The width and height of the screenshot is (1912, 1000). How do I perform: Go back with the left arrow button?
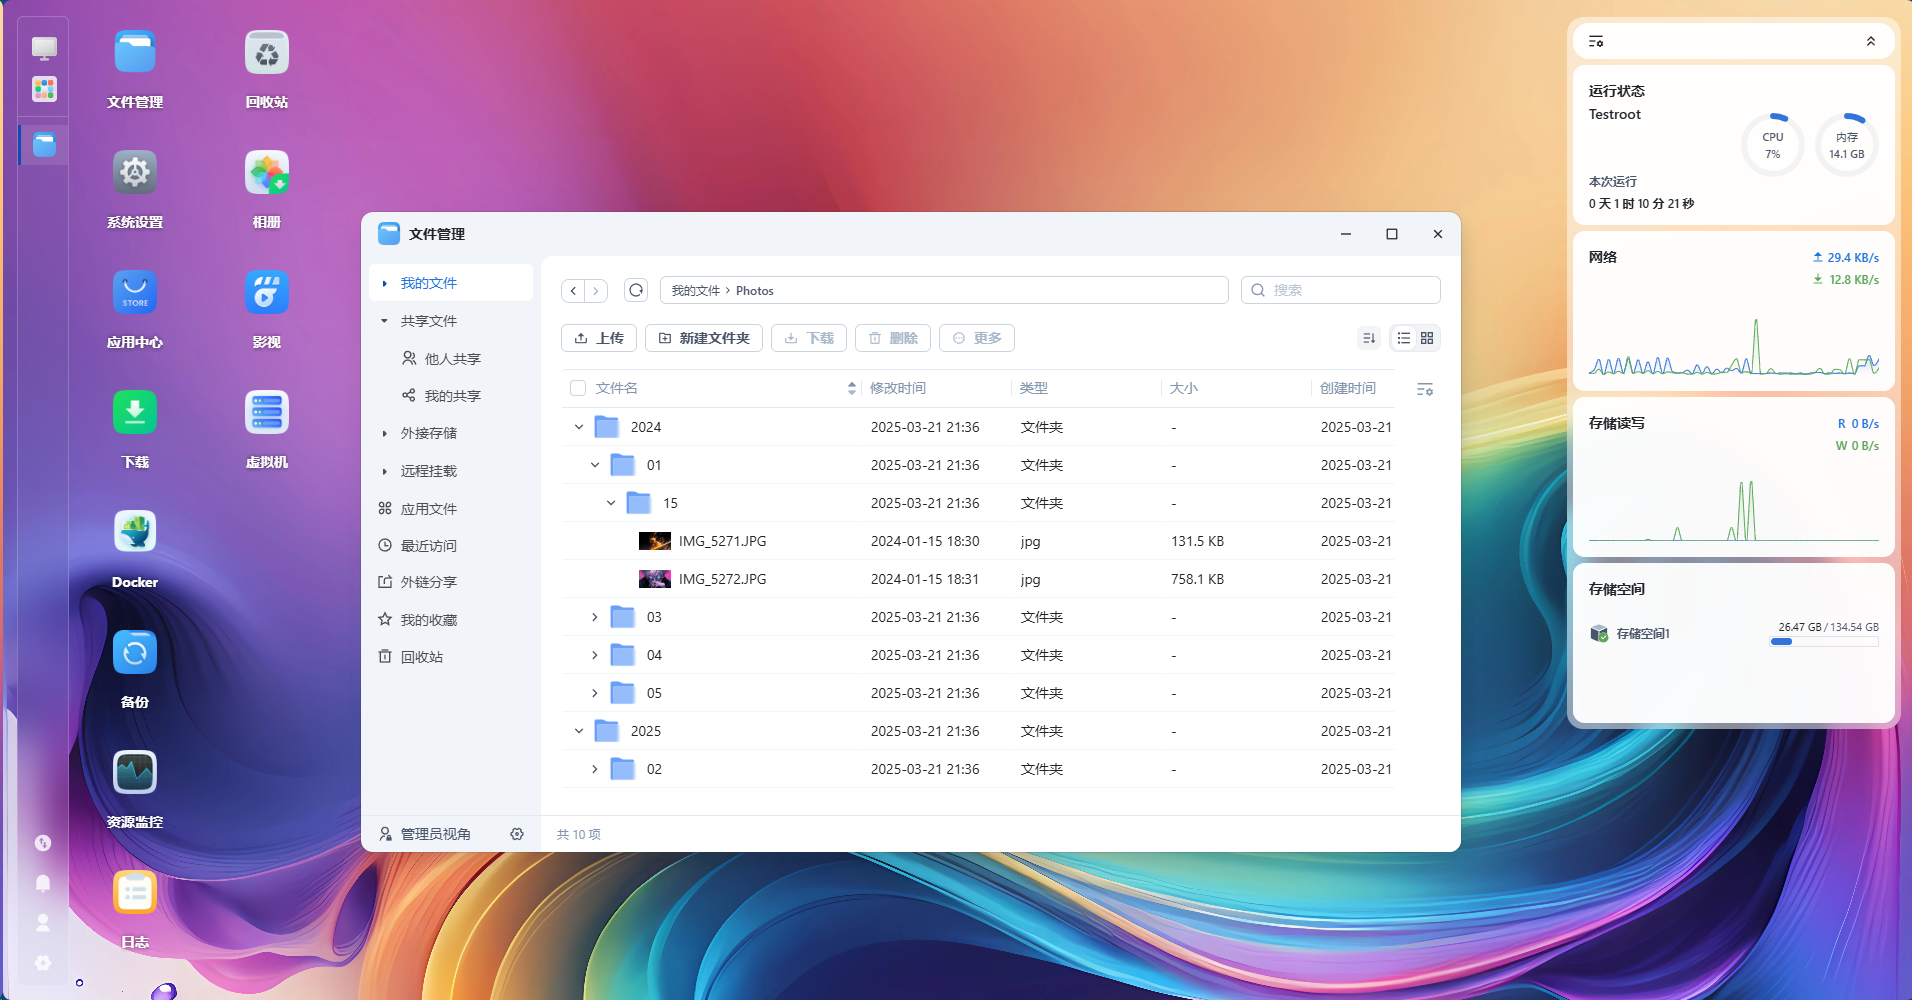(573, 291)
